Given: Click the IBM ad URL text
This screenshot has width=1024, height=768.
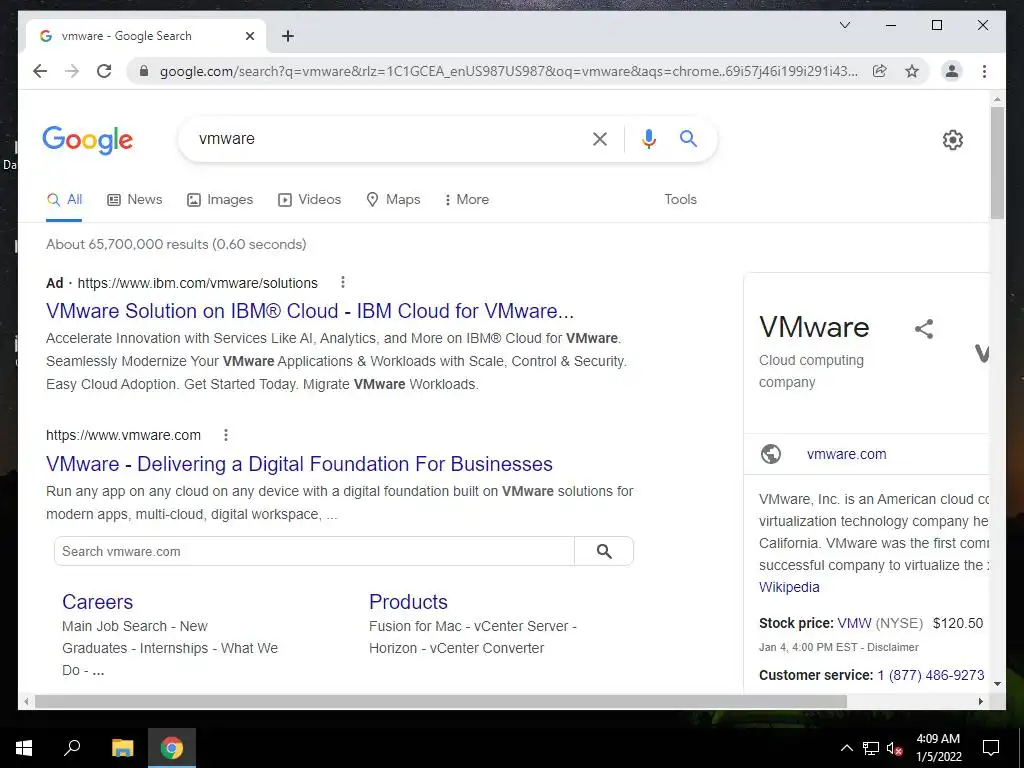Looking at the screenshot, I should [197, 283].
